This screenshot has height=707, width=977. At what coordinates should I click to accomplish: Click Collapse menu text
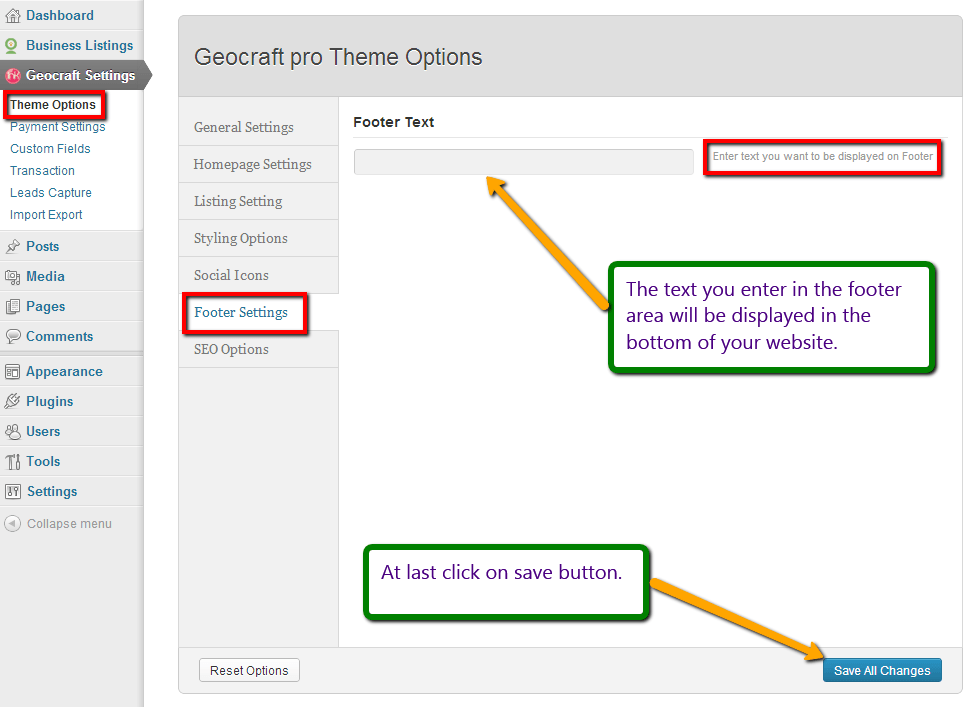[x=69, y=524]
